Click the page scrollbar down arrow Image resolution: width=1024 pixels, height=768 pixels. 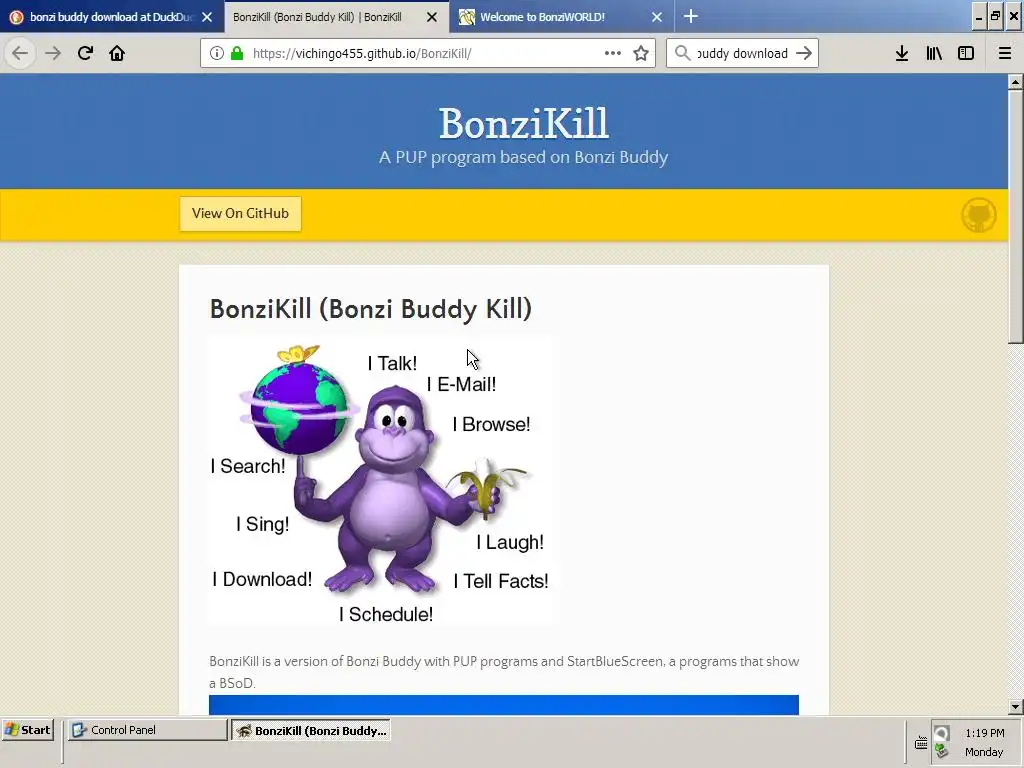coord(1015,707)
